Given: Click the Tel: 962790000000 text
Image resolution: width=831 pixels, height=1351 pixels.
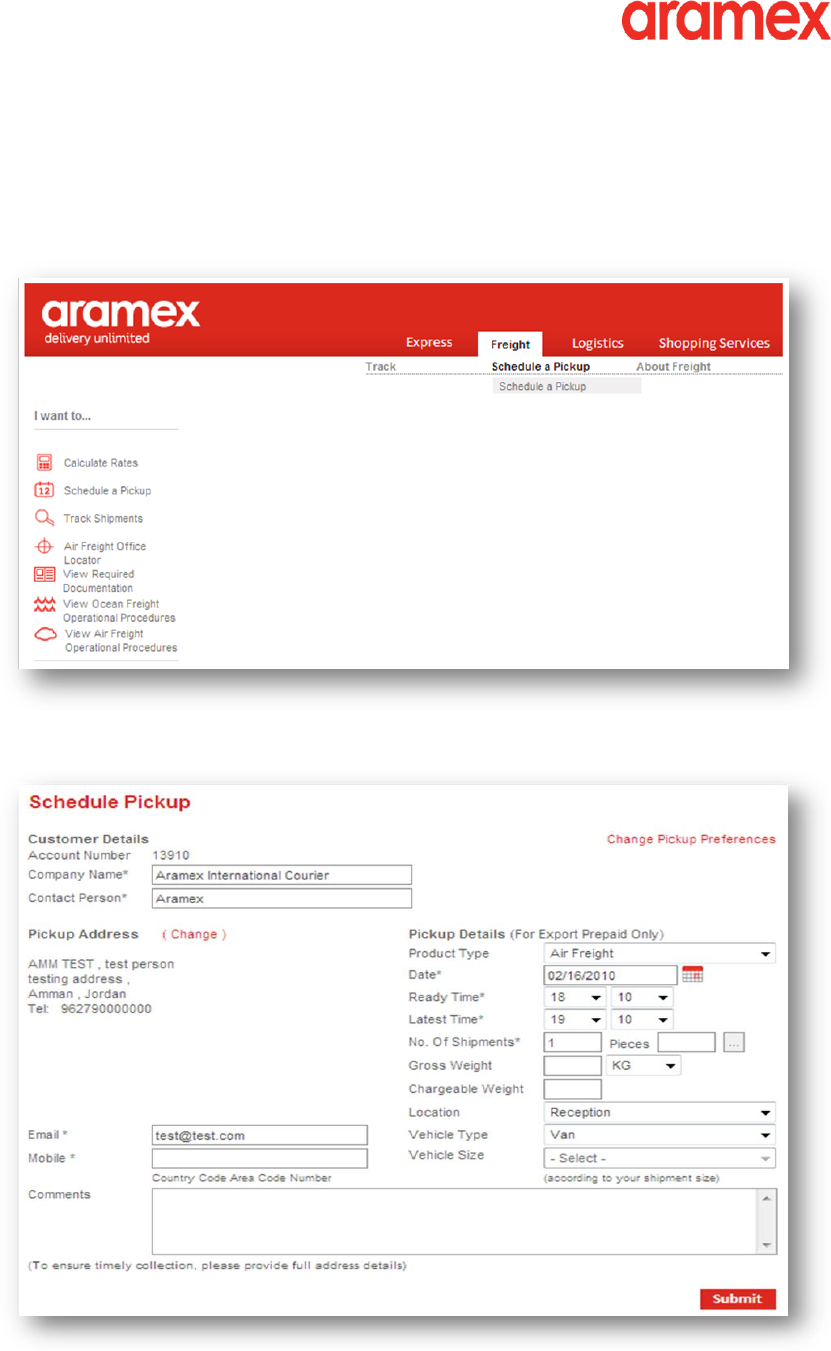Looking at the screenshot, I should click(90, 1009).
